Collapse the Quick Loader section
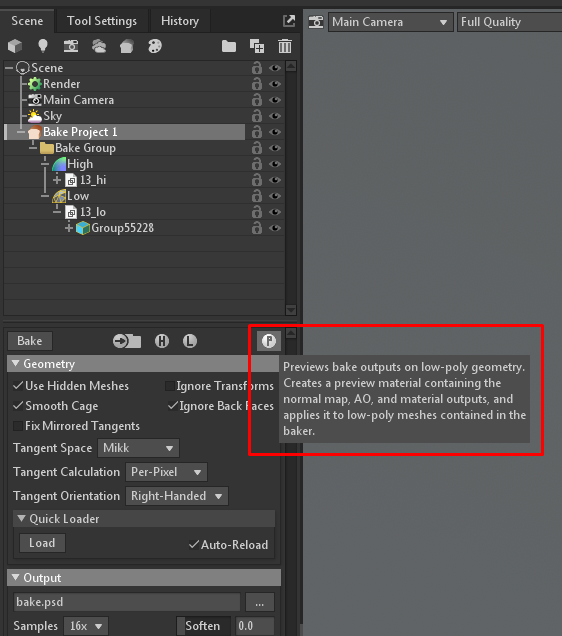This screenshot has width=562, height=636. (x=22, y=518)
